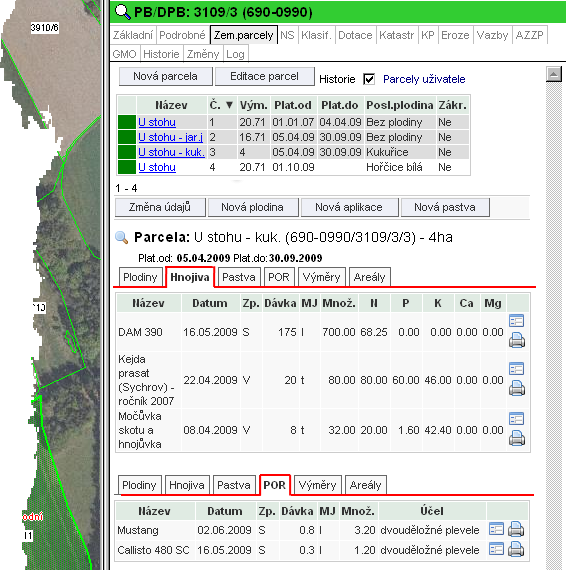Screen dimensions: 566x570
Task: Click the Nová parcela button
Action: point(165,76)
